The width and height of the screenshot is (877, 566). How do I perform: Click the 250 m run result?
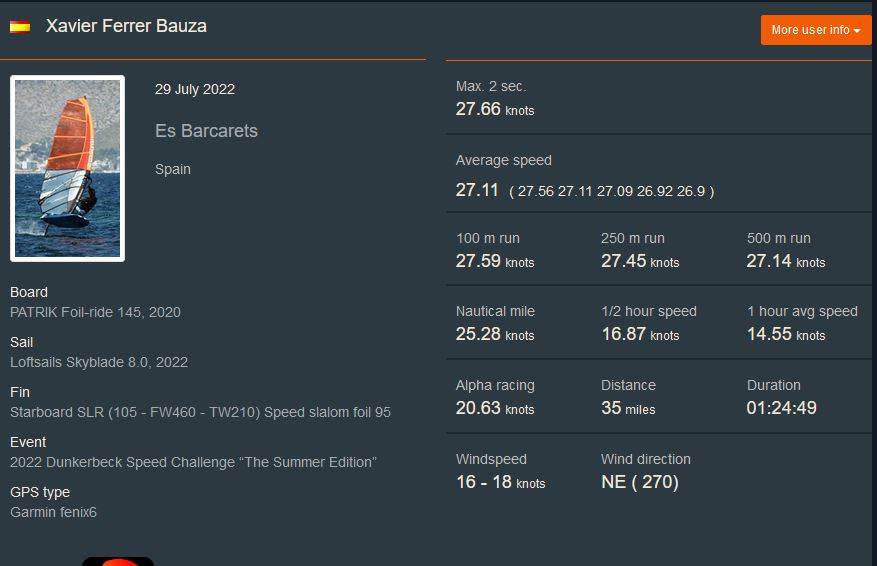pyautogui.click(x=624, y=261)
